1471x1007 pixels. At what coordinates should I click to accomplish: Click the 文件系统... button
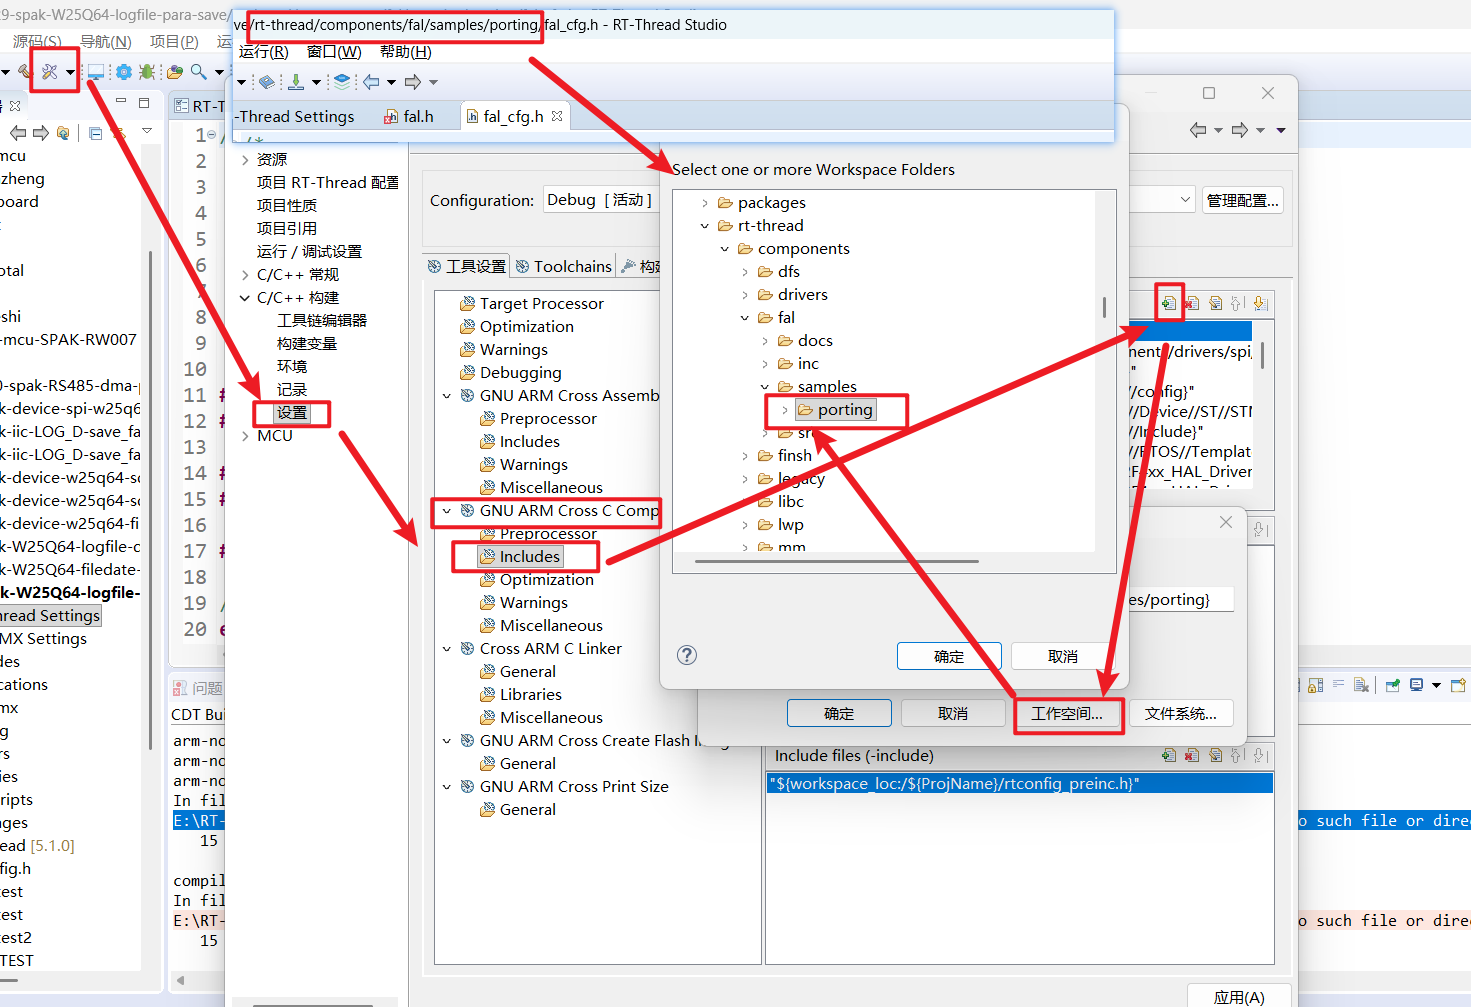point(1181,713)
